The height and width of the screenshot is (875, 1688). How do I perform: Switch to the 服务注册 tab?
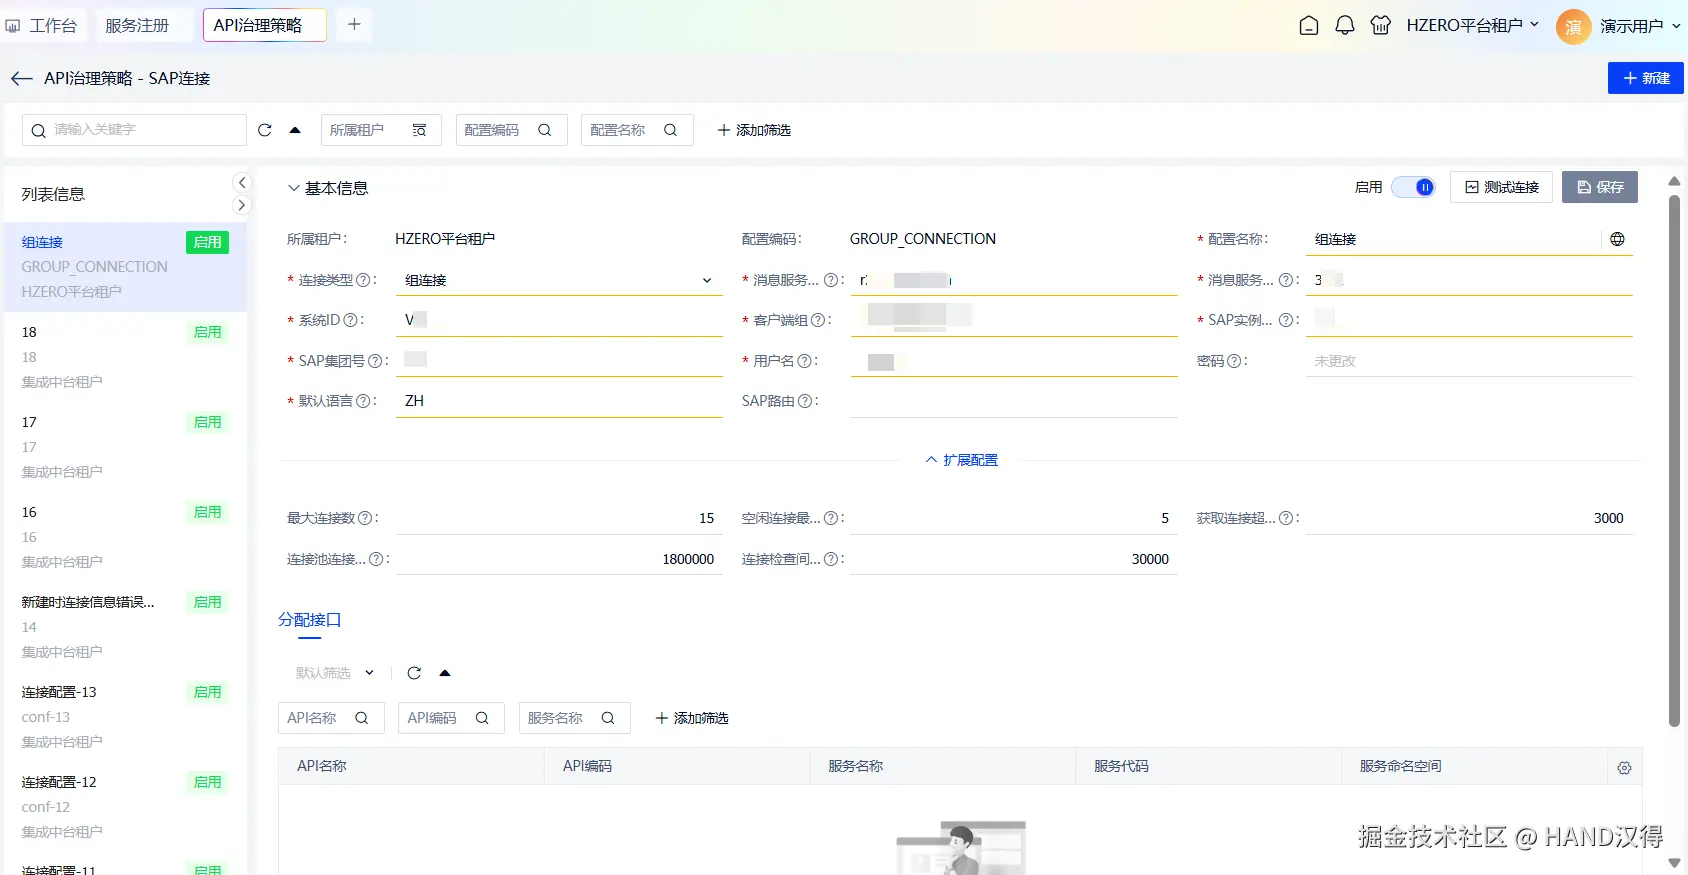144,25
